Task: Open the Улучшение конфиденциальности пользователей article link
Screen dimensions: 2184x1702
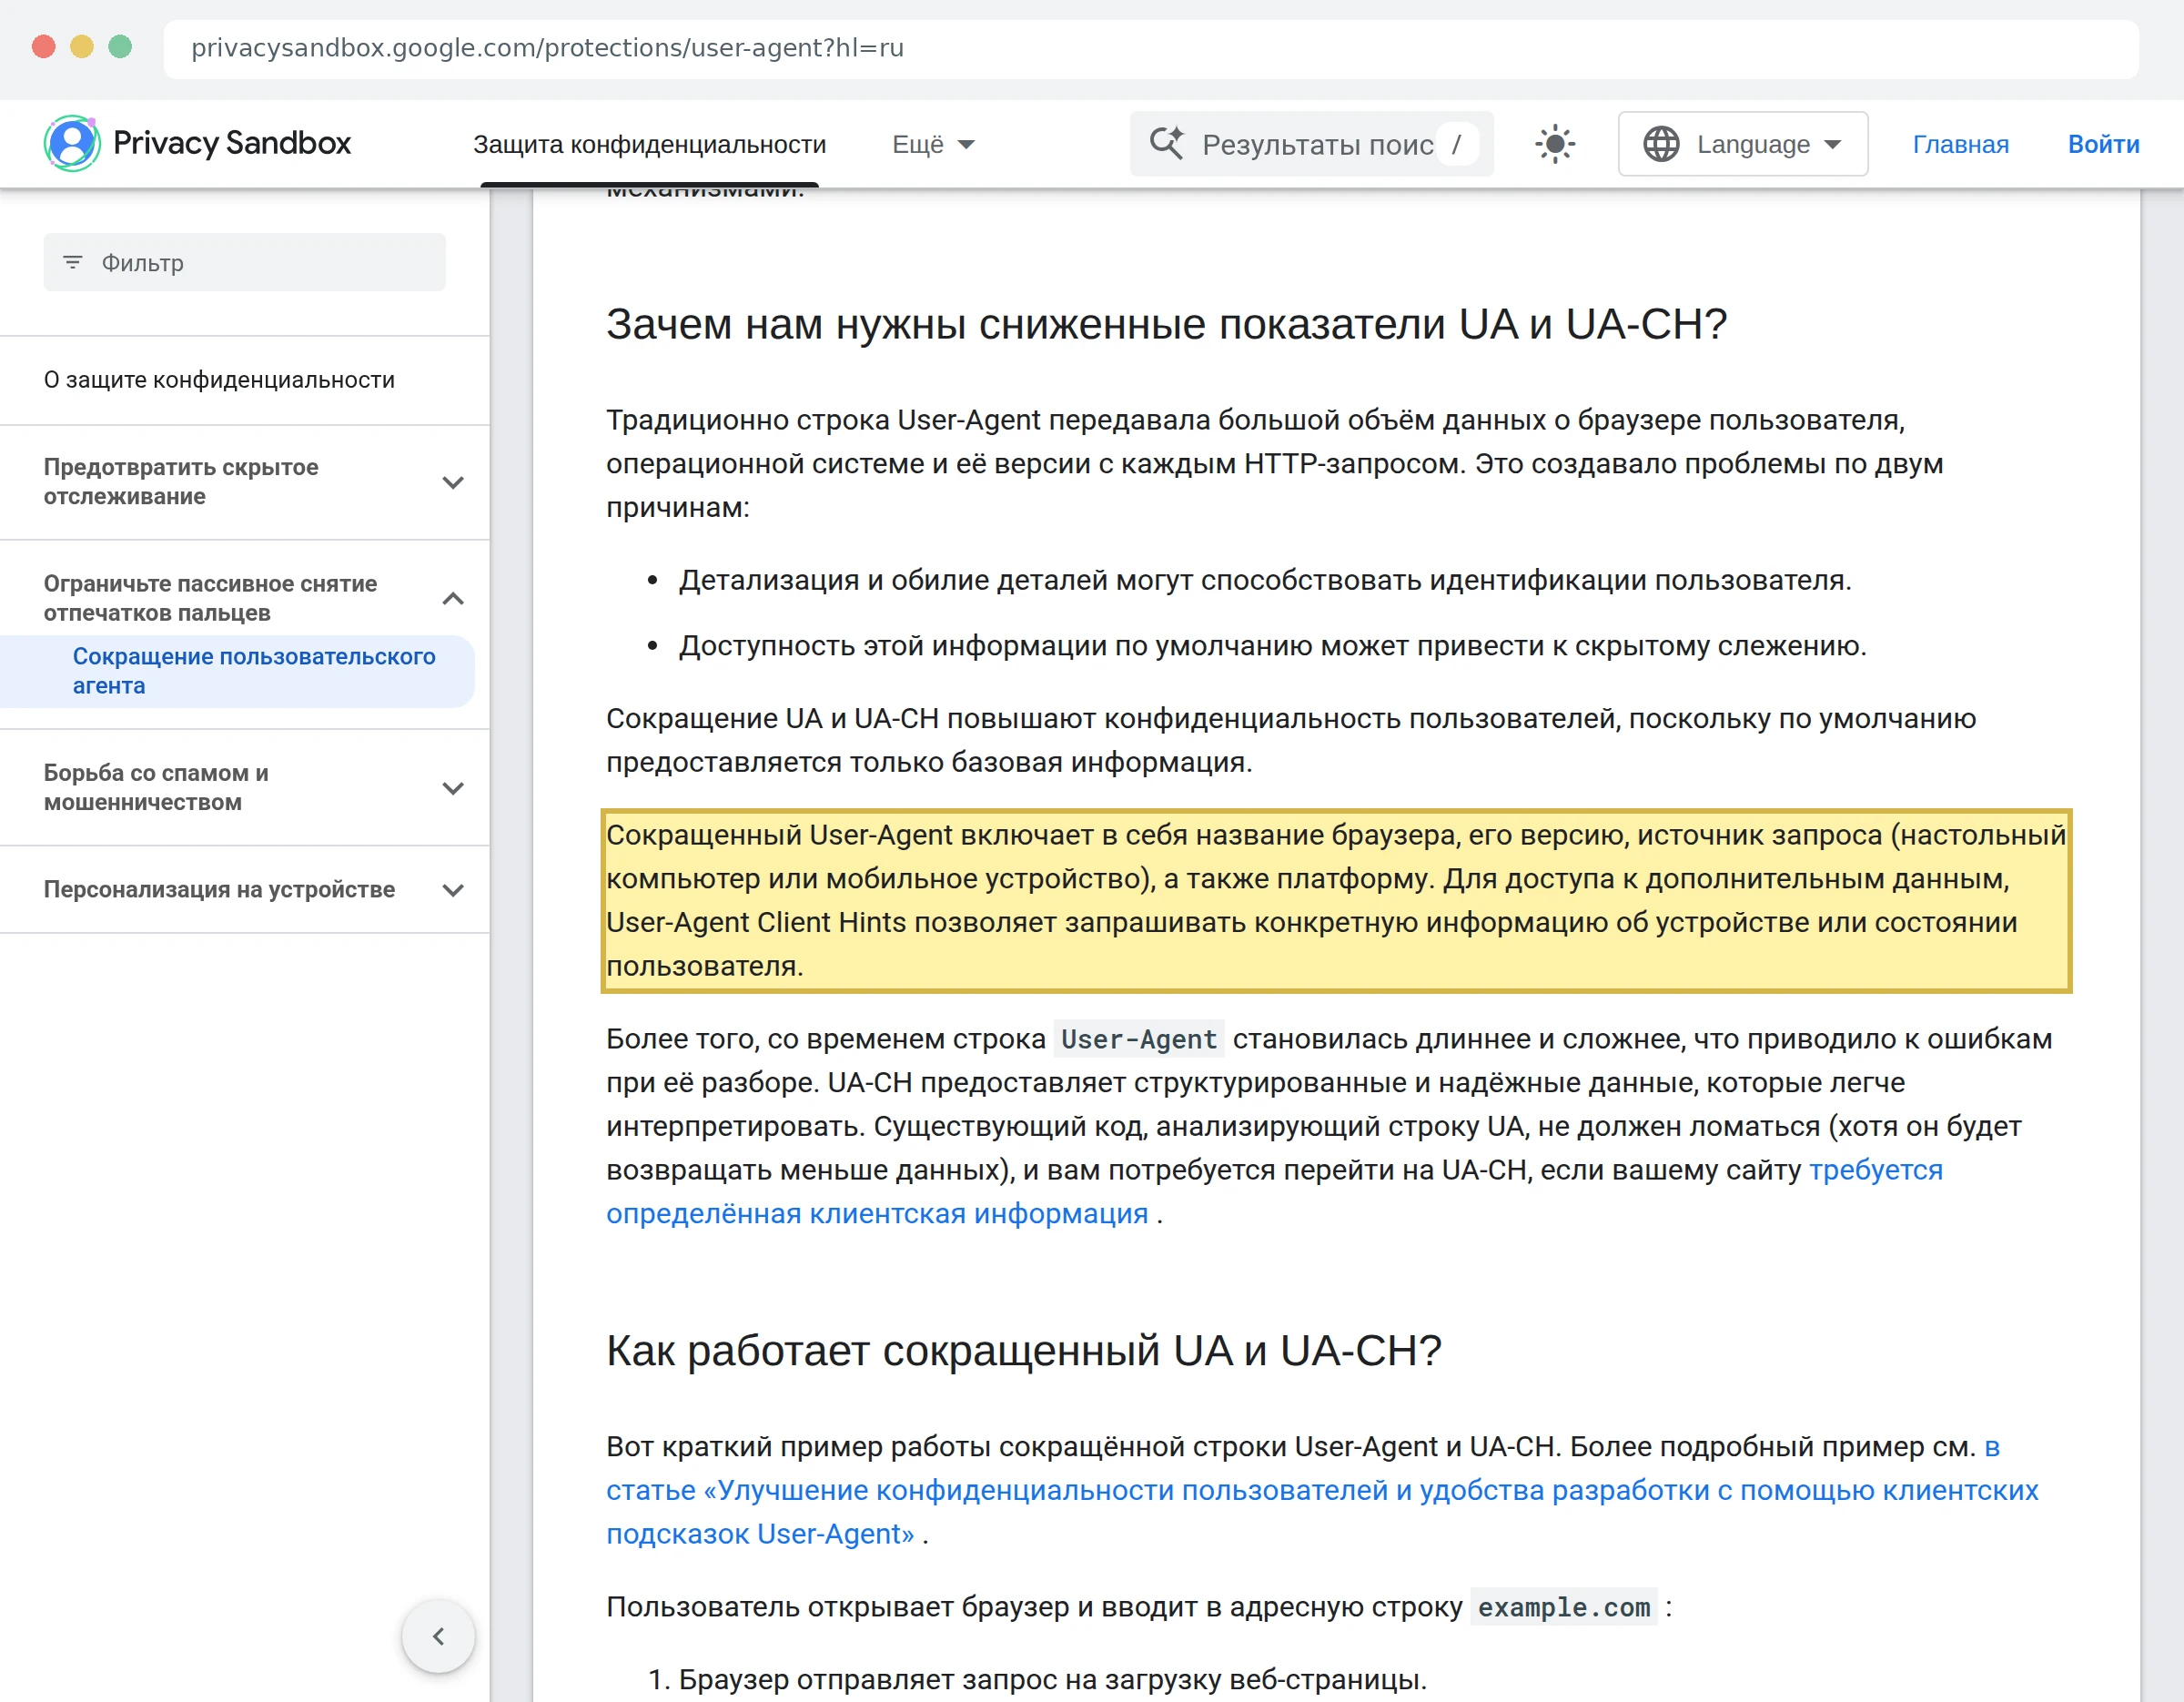Action: [1322, 1490]
